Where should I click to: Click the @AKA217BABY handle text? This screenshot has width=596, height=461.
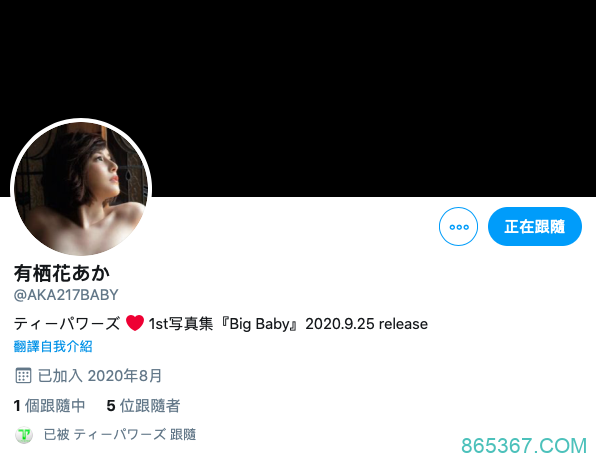pyautogui.click(x=66, y=295)
